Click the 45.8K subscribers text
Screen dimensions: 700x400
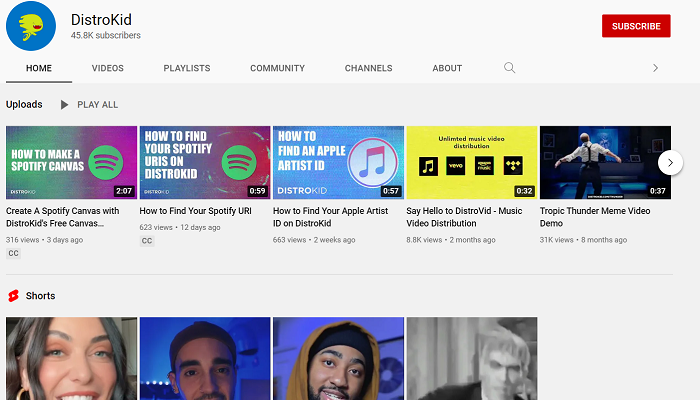[x=106, y=35]
